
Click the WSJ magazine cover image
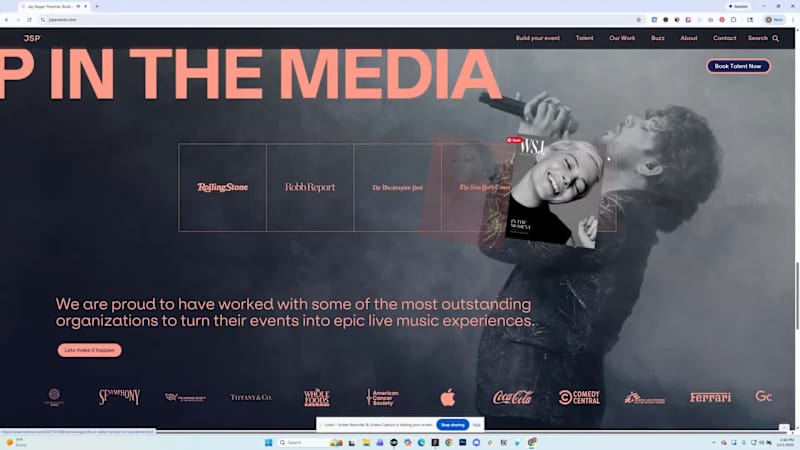(x=555, y=194)
